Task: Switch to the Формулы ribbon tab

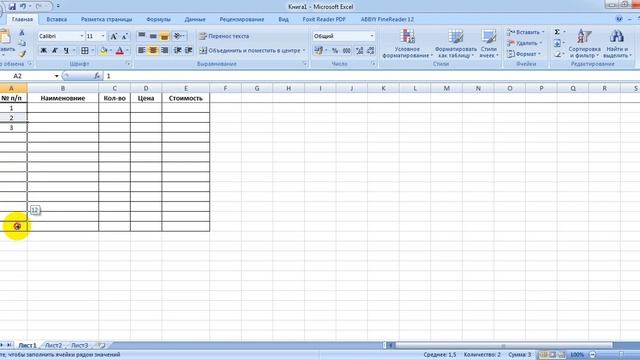Action: tap(158, 19)
